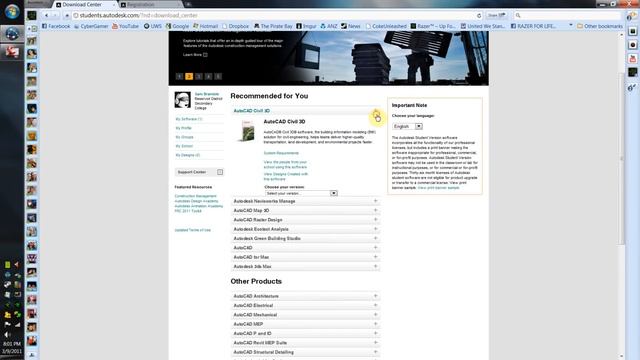Screen dimensions: 640x360
Task: Open the System Requirements link
Action: click(281, 153)
